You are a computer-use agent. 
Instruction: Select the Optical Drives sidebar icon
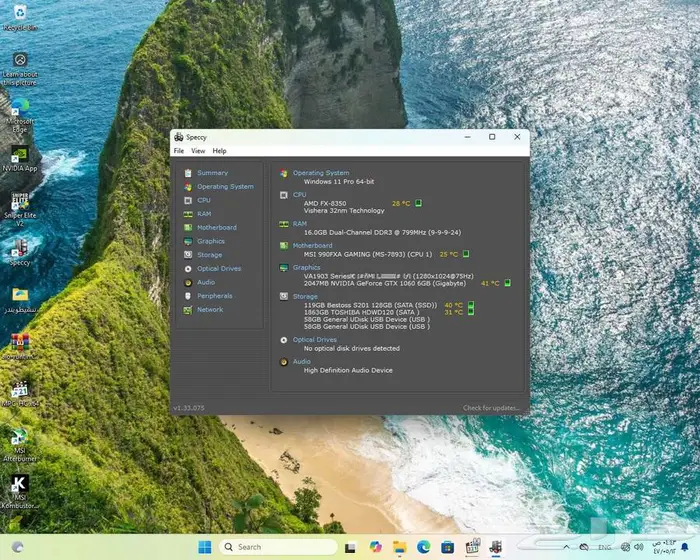(x=187, y=269)
